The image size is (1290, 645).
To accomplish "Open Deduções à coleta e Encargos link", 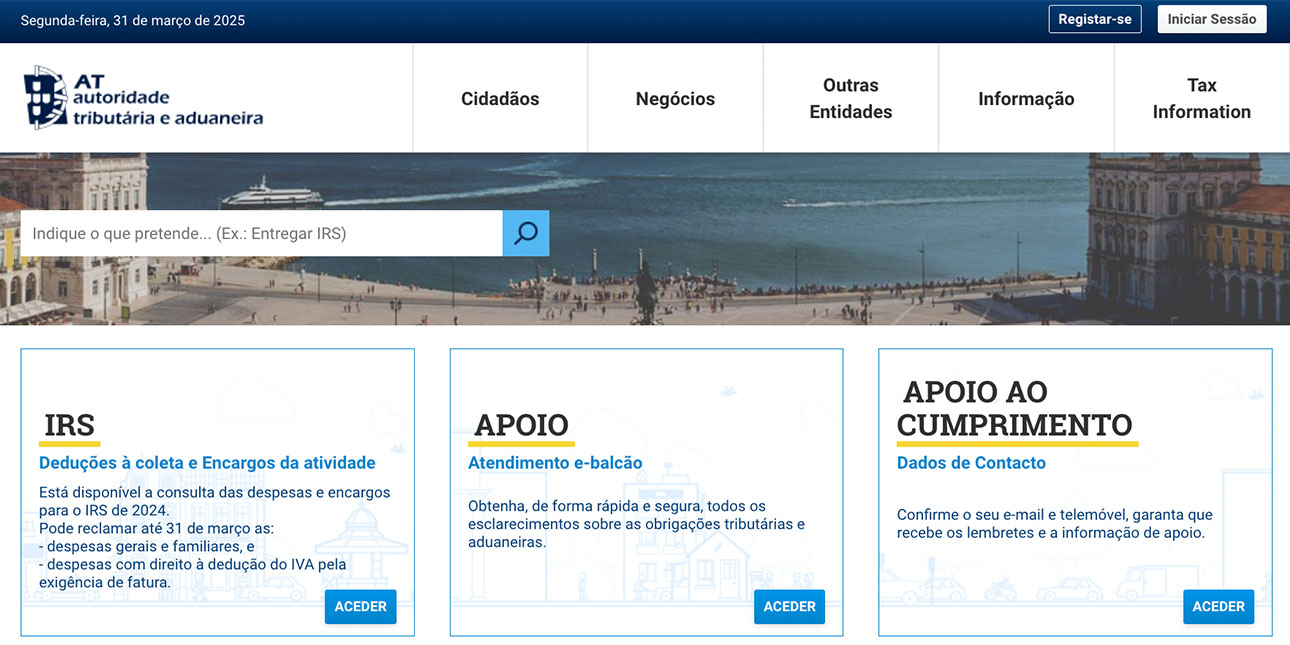I will click(207, 463).
